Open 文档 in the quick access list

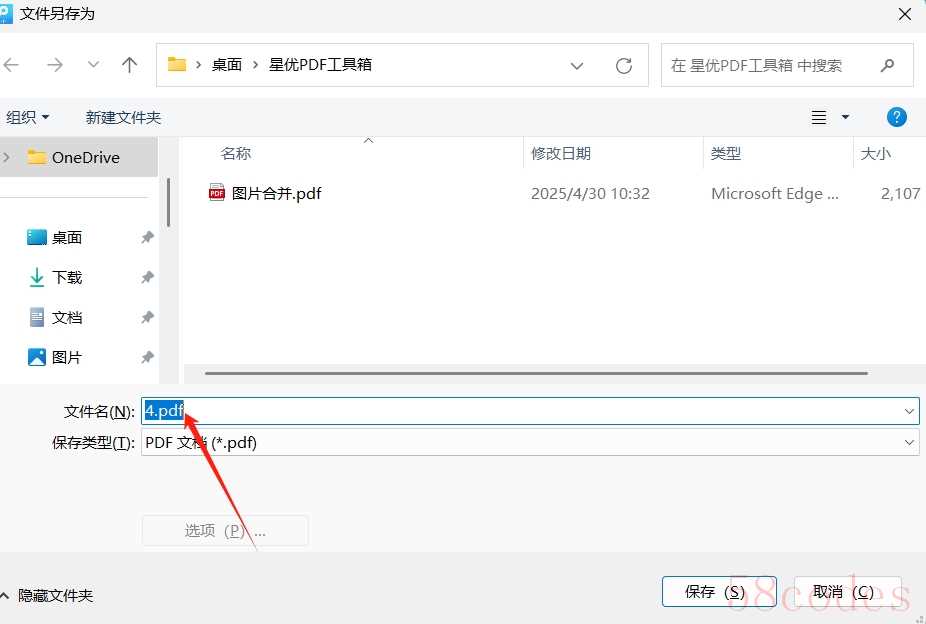tap(66, 318)
